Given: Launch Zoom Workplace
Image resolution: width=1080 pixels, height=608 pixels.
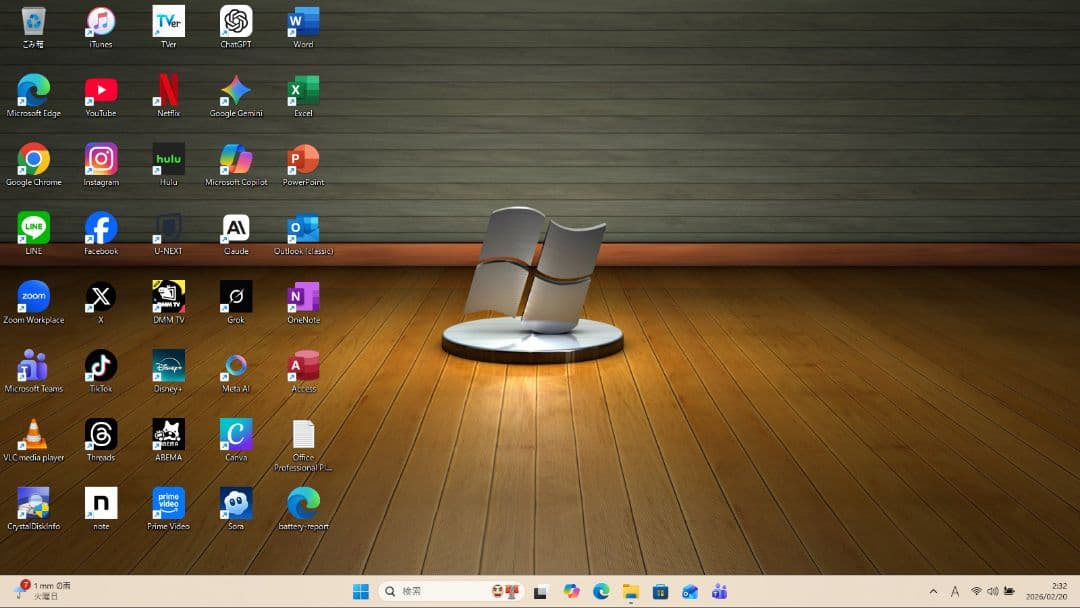Looking at the screenshot, I should pos(33,296).
